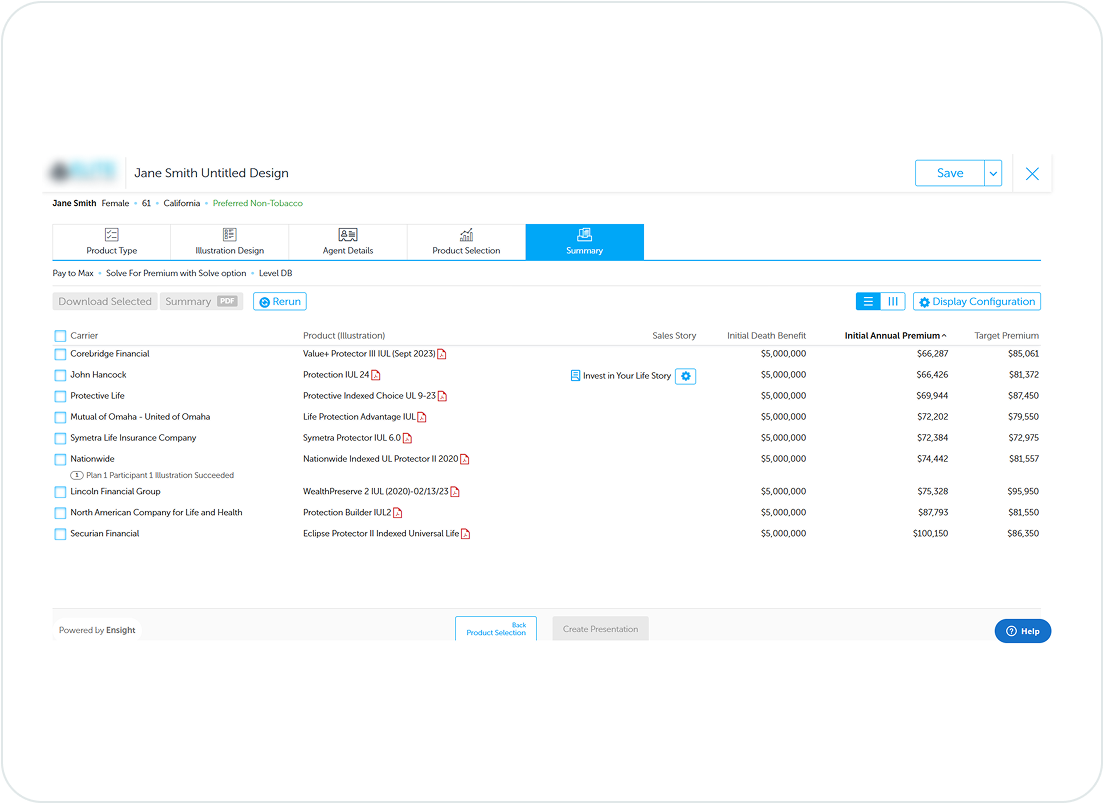The width and height of the screenshot is (1103, 803).
Task: Click the Summary PDF button
Action: [201, 302]
